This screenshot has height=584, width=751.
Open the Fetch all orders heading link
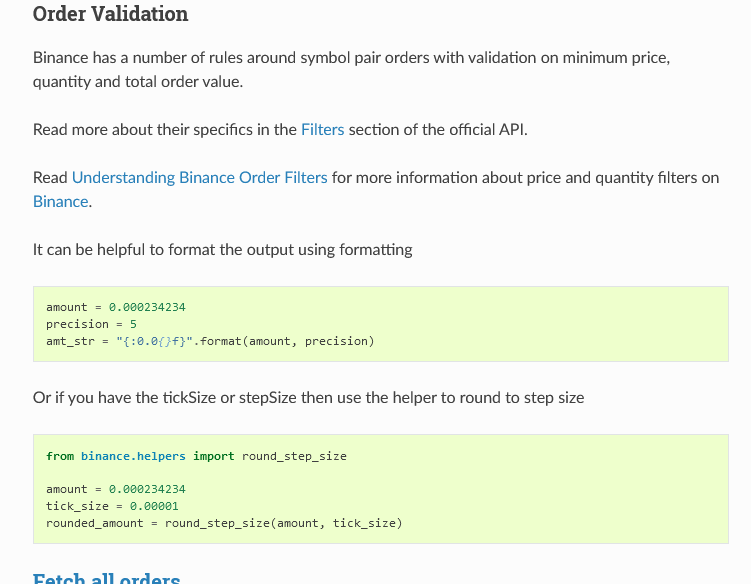point(106,577)
